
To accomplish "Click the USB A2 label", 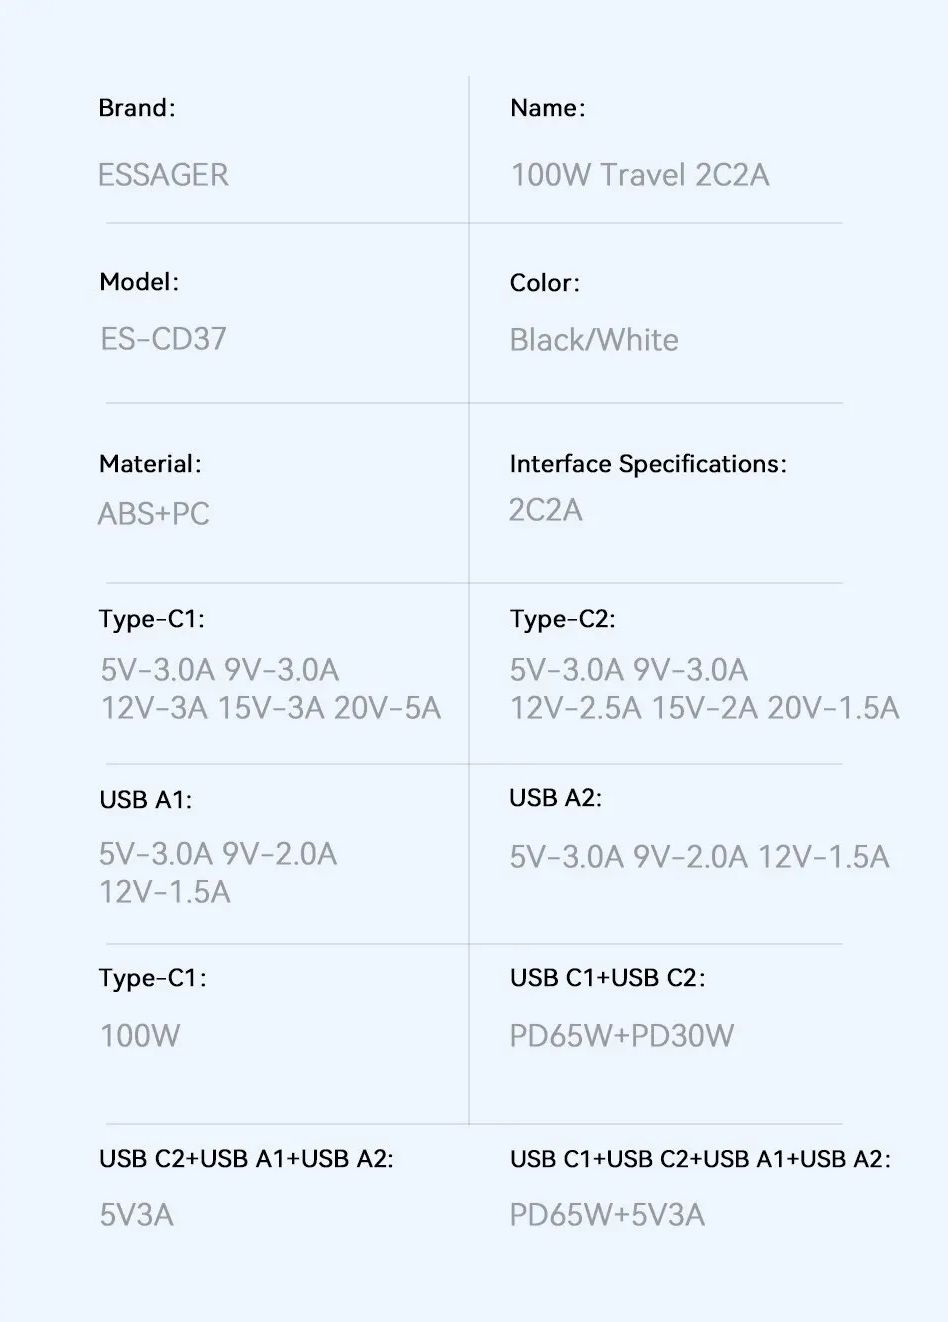I will [x=555, y=798].
